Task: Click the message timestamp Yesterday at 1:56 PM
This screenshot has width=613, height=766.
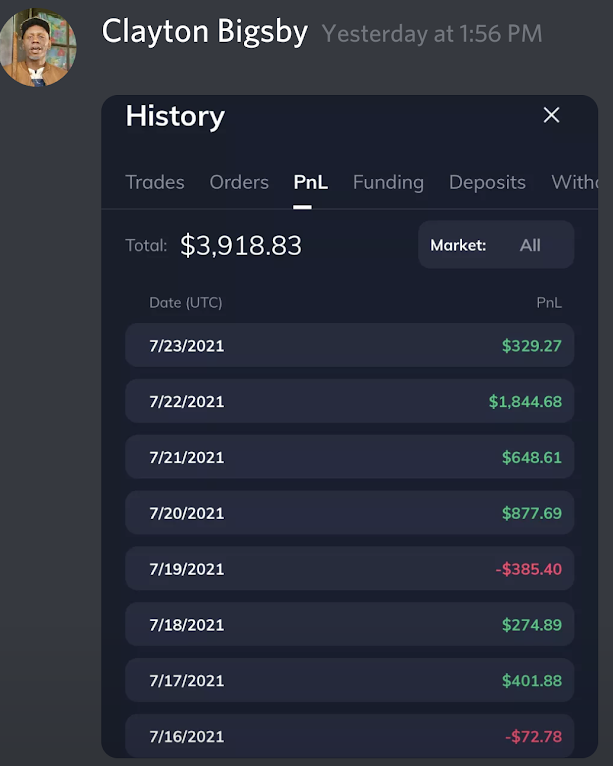Action: tap(432, 34)
